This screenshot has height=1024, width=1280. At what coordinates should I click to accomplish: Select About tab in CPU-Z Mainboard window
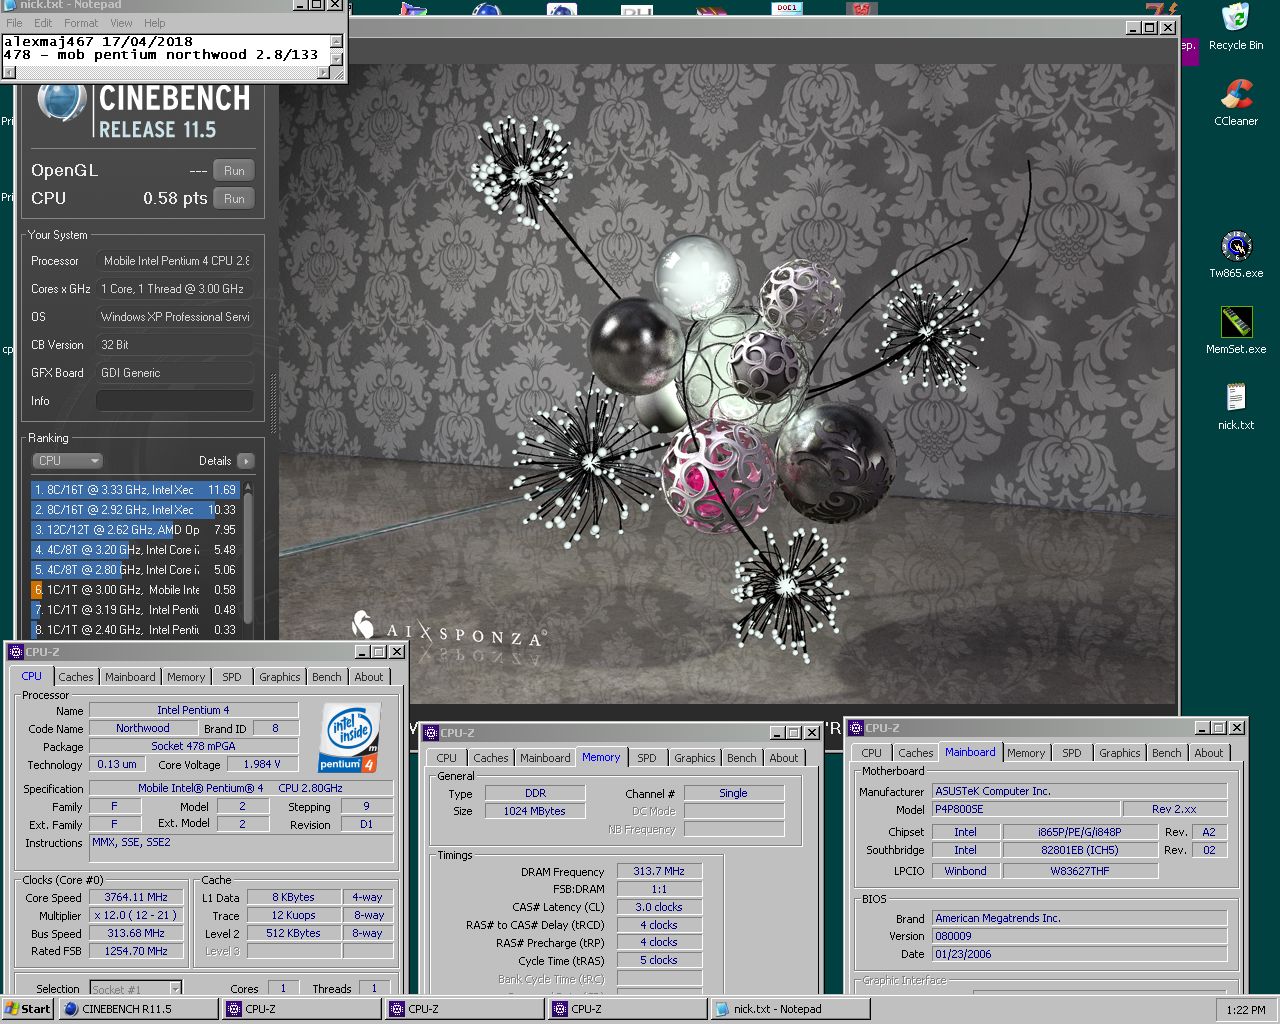1209,753
